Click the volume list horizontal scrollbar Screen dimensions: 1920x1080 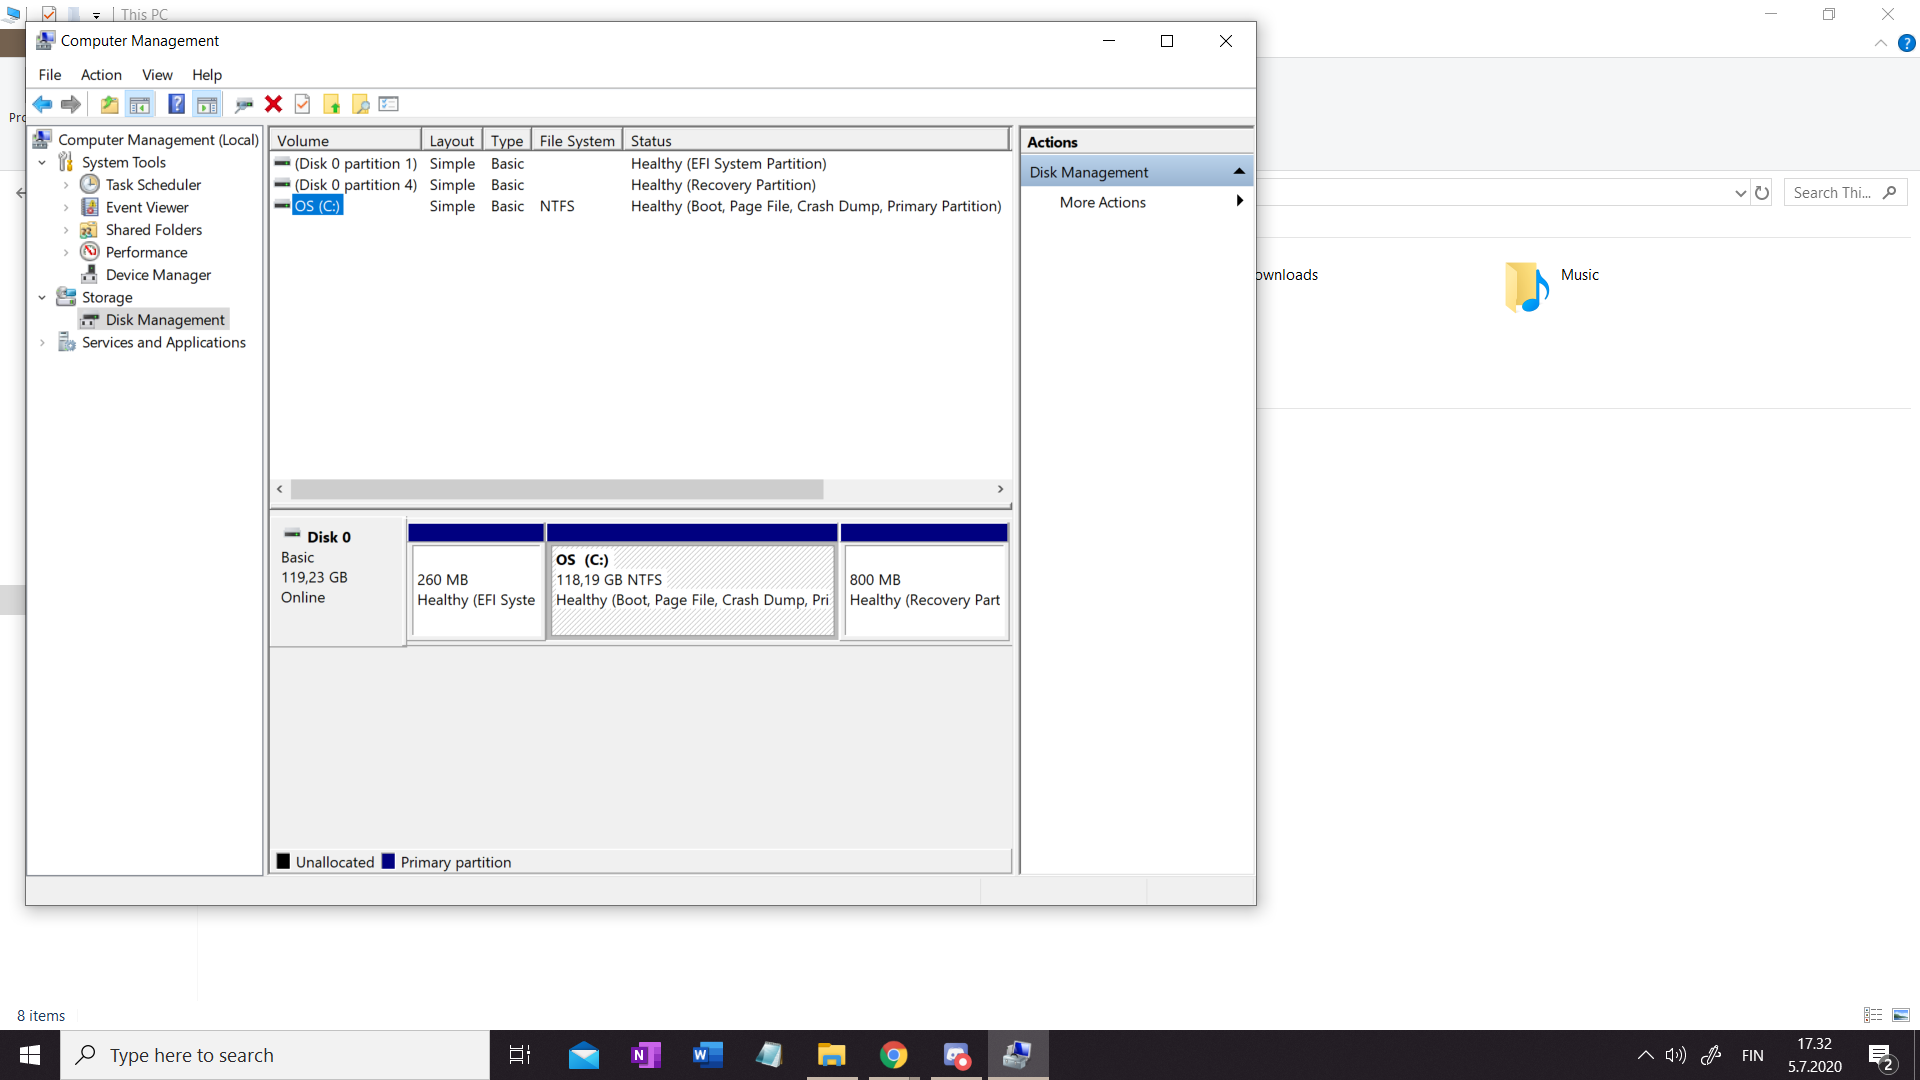pyautogui.click(x=556, y=489)
